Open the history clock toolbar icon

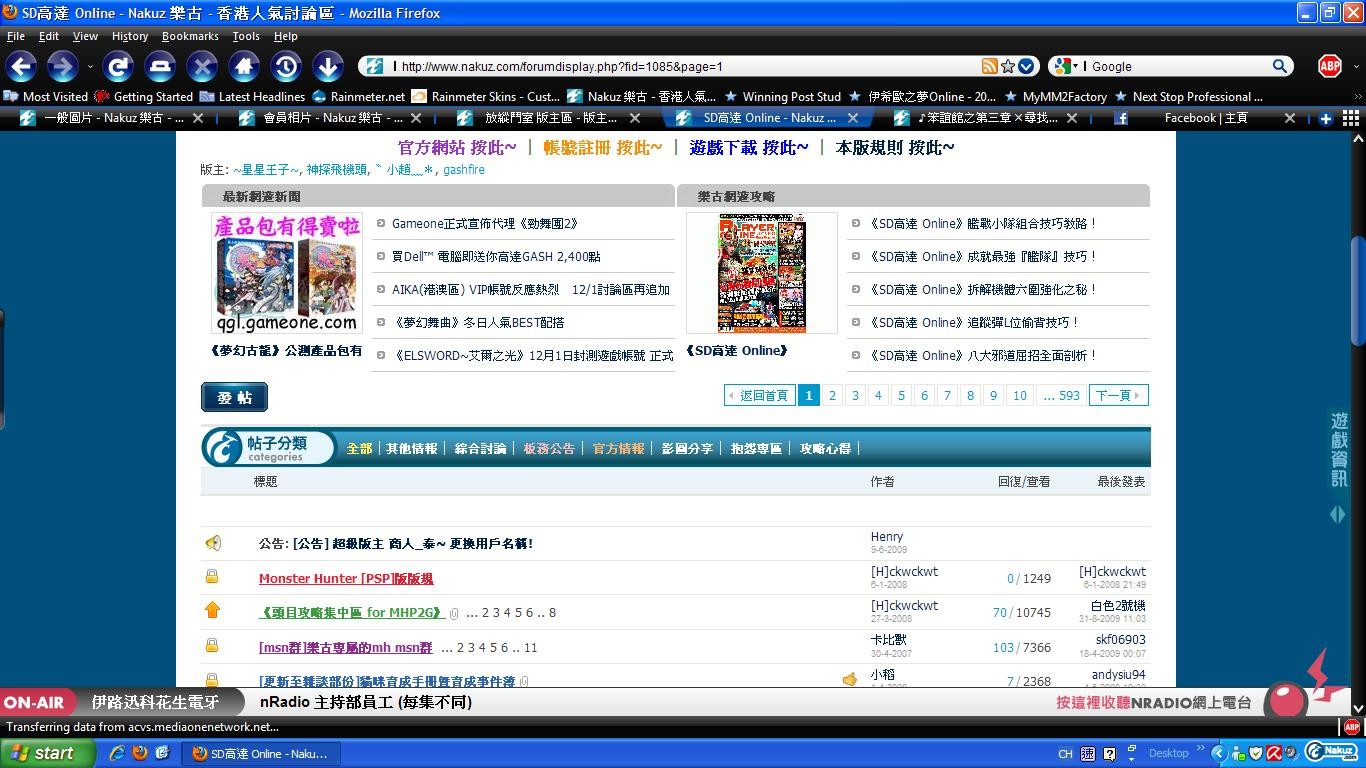(x=286, y=67)
